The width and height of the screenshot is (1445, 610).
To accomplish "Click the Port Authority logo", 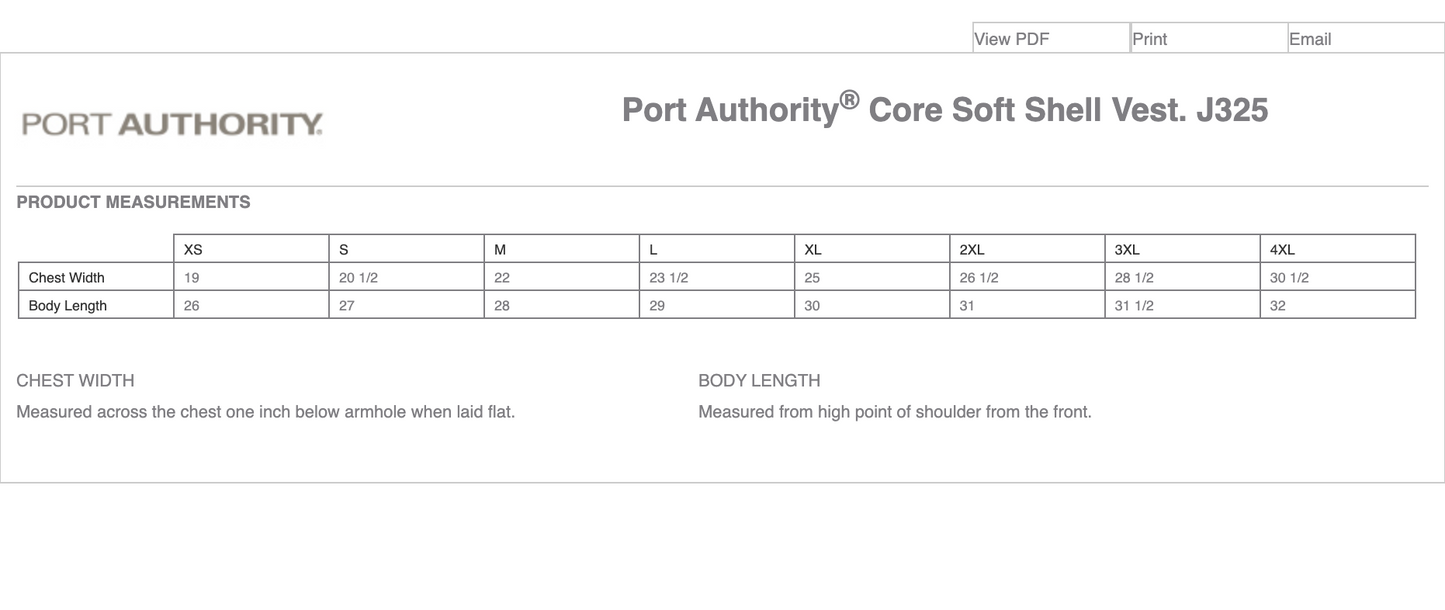I will coord(170,121).
